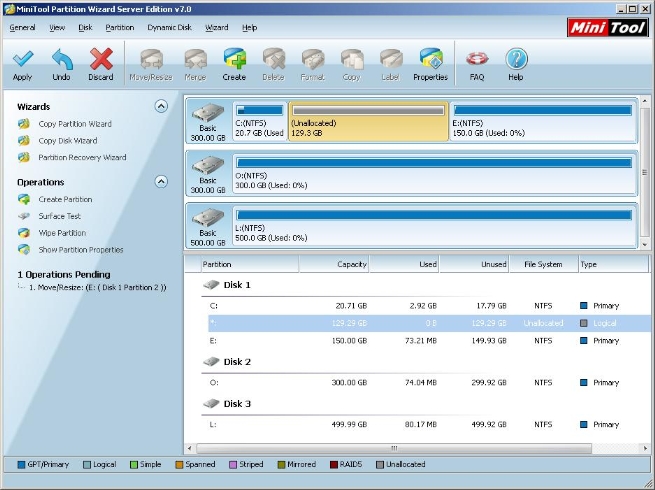This screenshot has width=655, height=490.
Task: Select the C: row in partition list
Action: point(429,306)
